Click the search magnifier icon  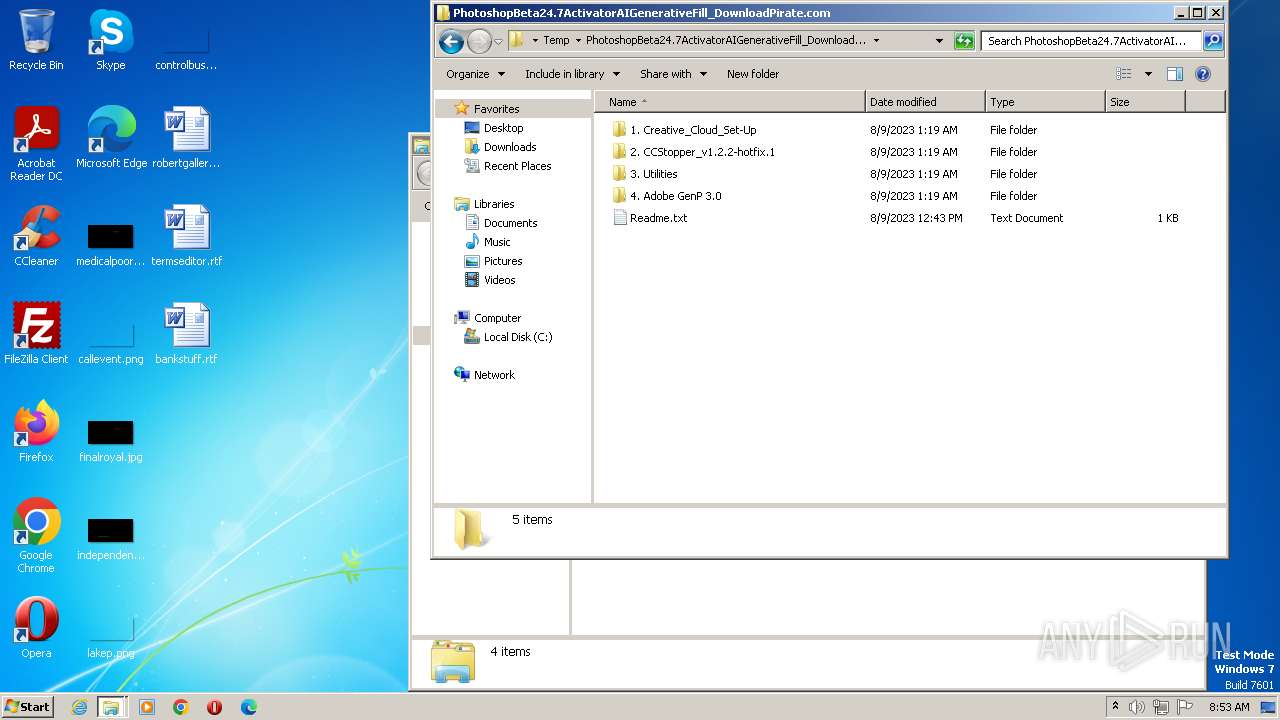(1213, 41)
